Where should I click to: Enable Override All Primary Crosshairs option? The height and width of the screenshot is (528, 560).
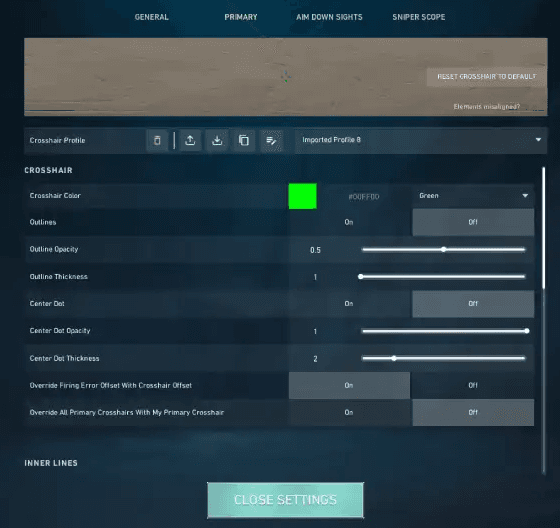pyautogui.click(x=349, y=412)
